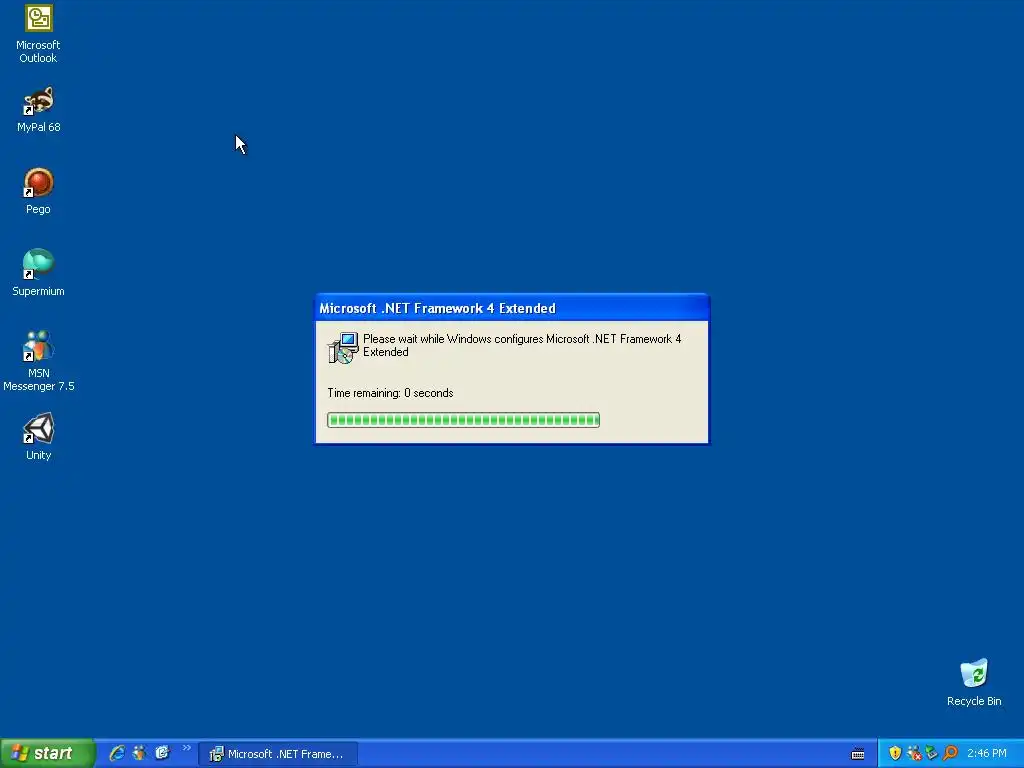This screenshot has width=1024, height=768.
Task: Click the 'Please wait while Windows configures' message
Action: click(x=522, y=345)
